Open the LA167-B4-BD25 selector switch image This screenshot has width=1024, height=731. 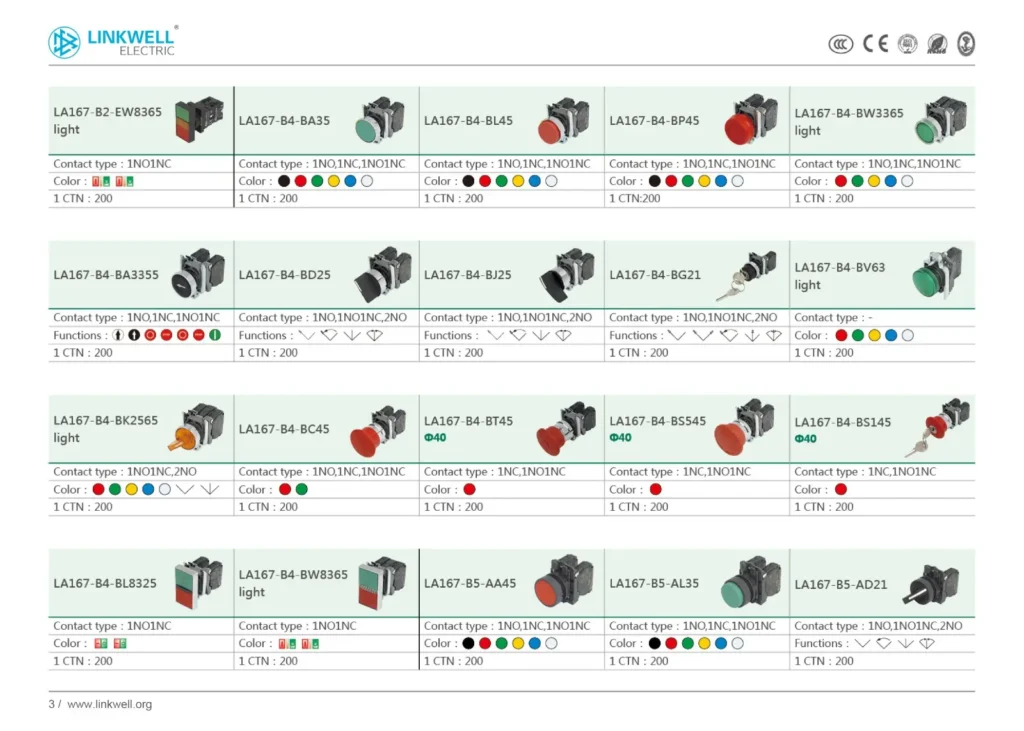pyautogui.click(x=383, y=274)
